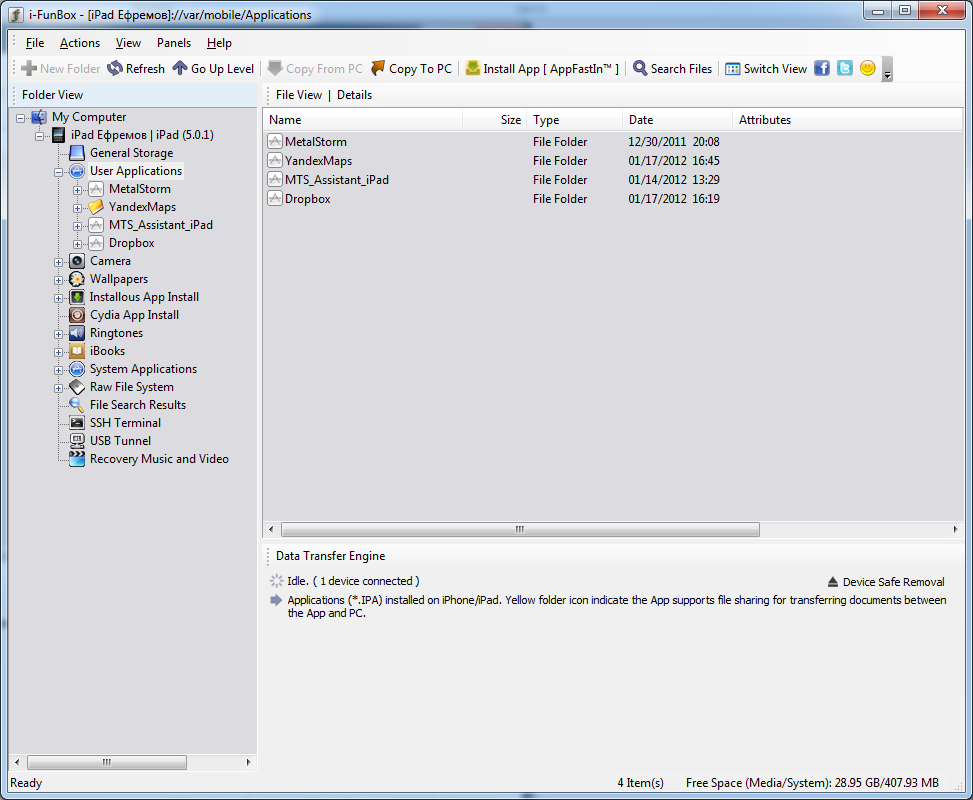Switch to Details tab

354,95
